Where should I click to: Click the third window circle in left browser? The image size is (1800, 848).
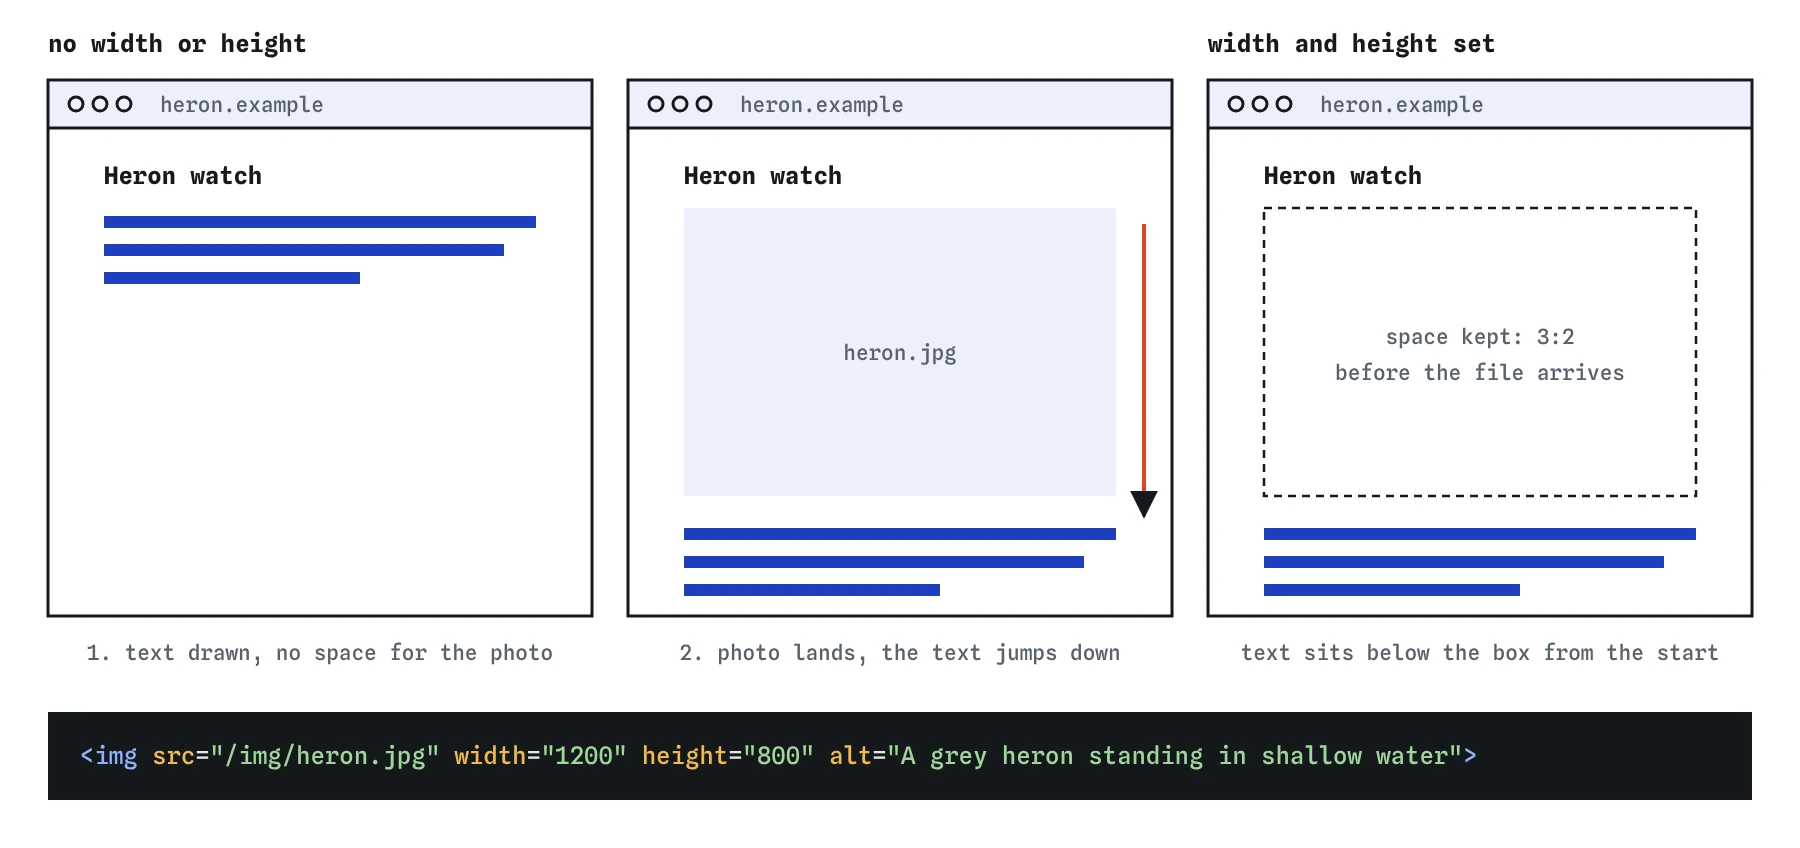pyautogui.click(x=124, y=104)
